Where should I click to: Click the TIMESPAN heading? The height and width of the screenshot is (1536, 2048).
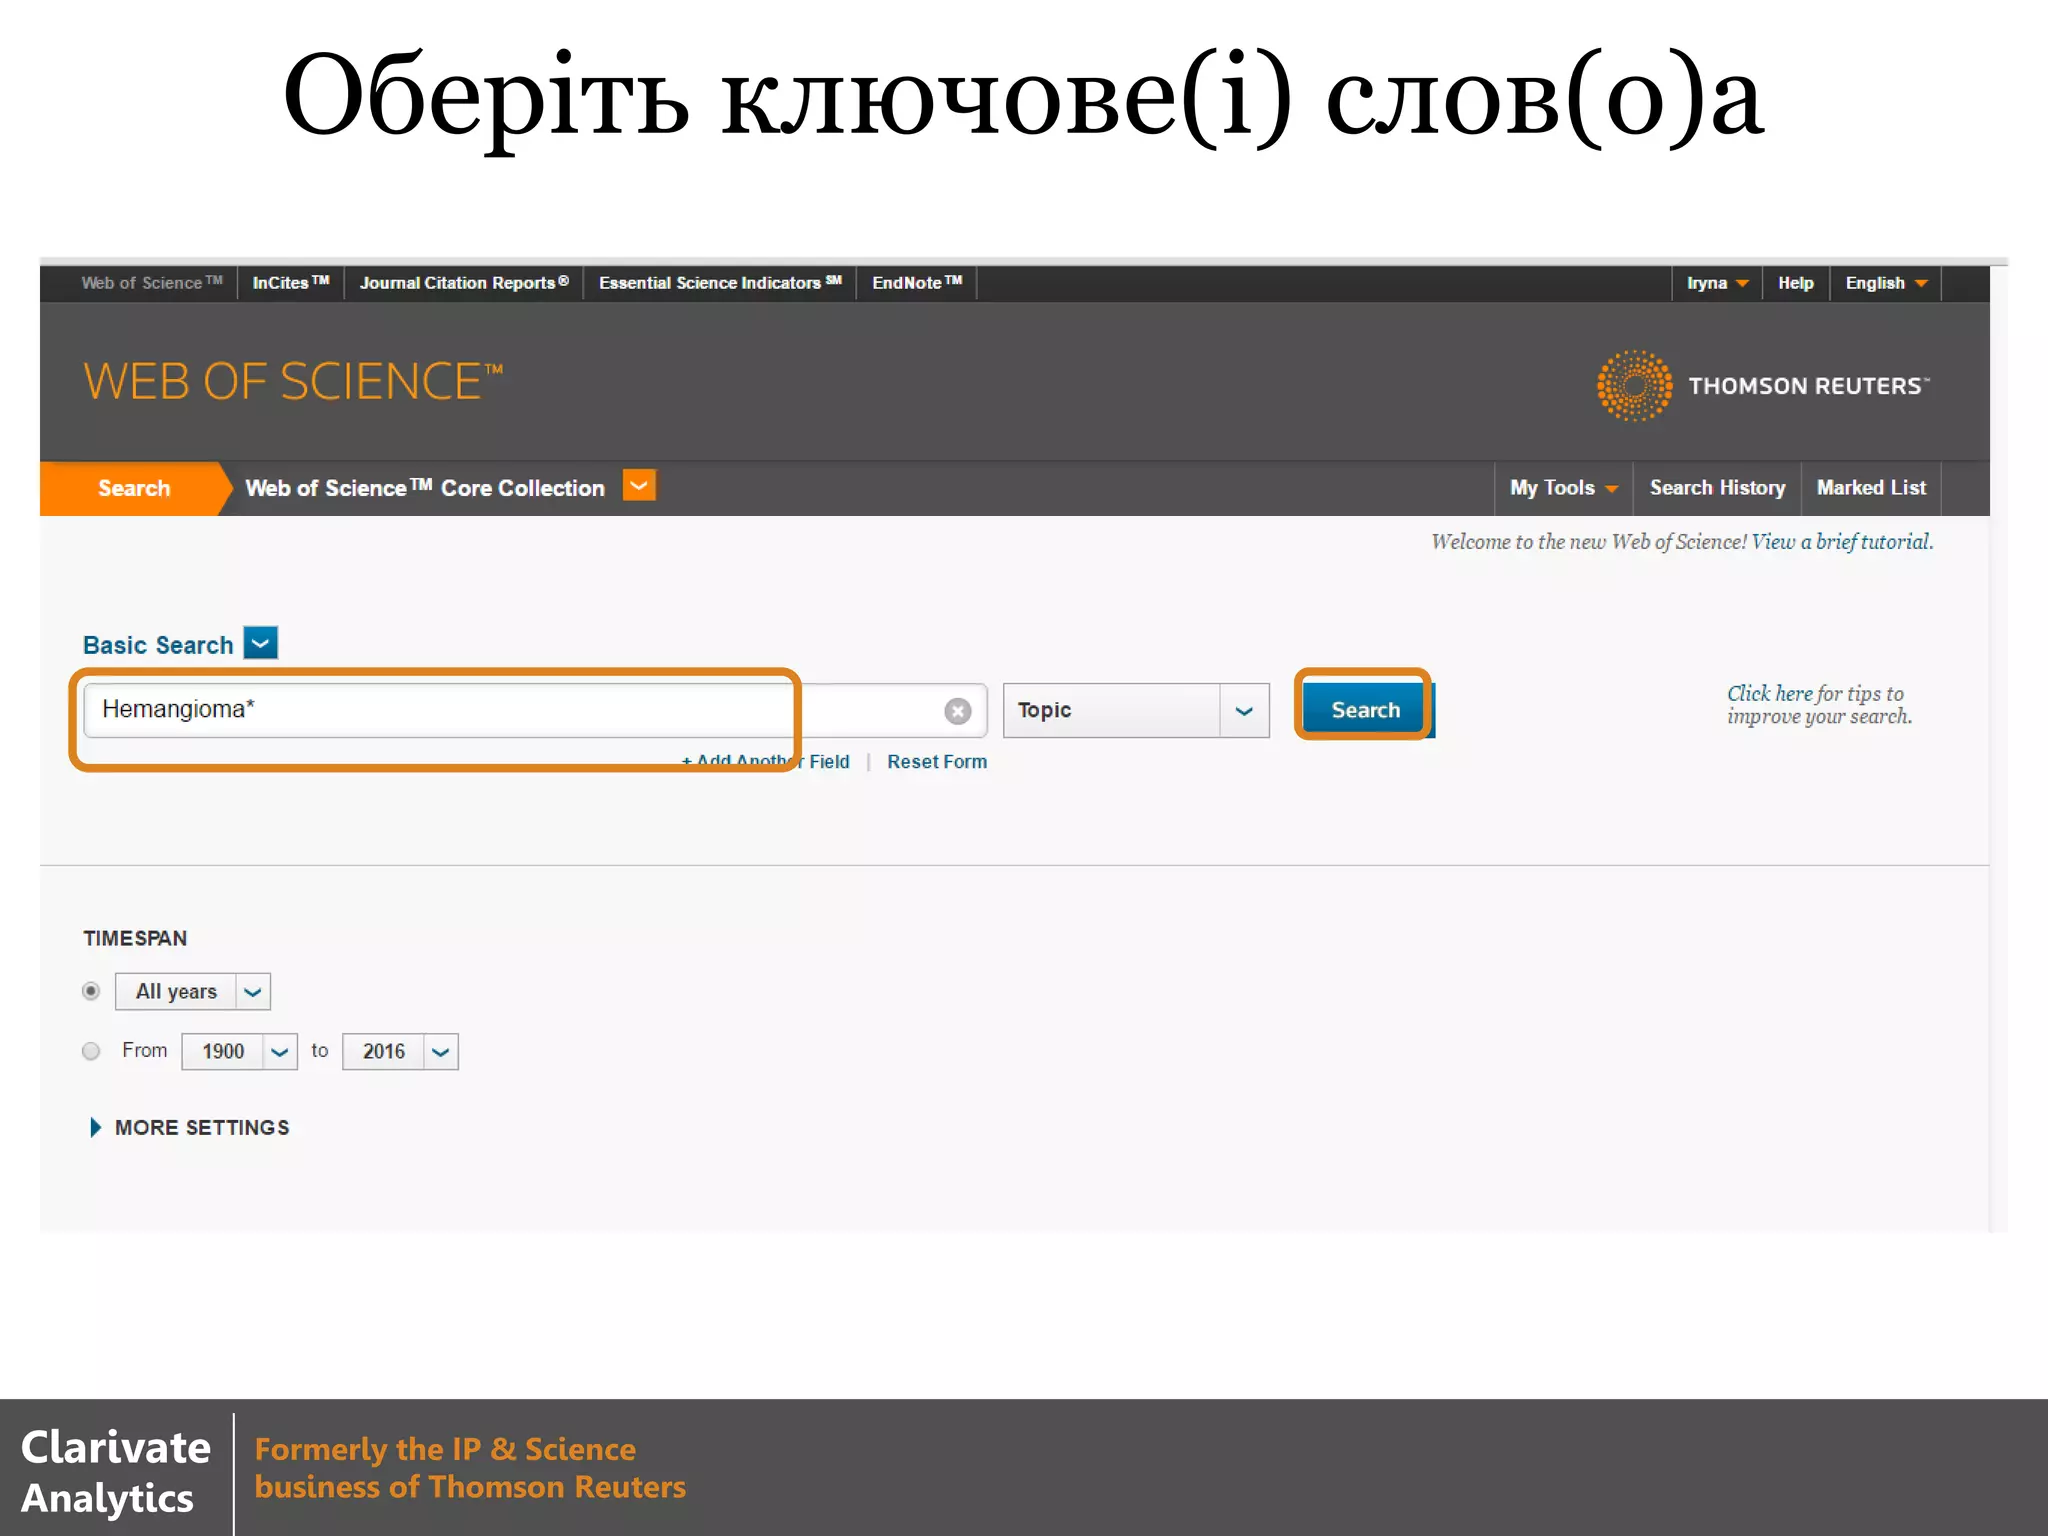tap(135, 938)
